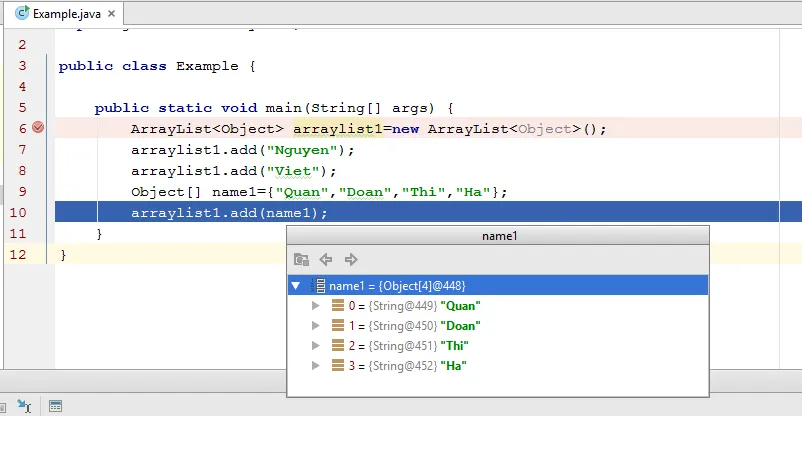The image size is (802, 473).
Task: Click line number 10 in the gutter
Action: 18,213
